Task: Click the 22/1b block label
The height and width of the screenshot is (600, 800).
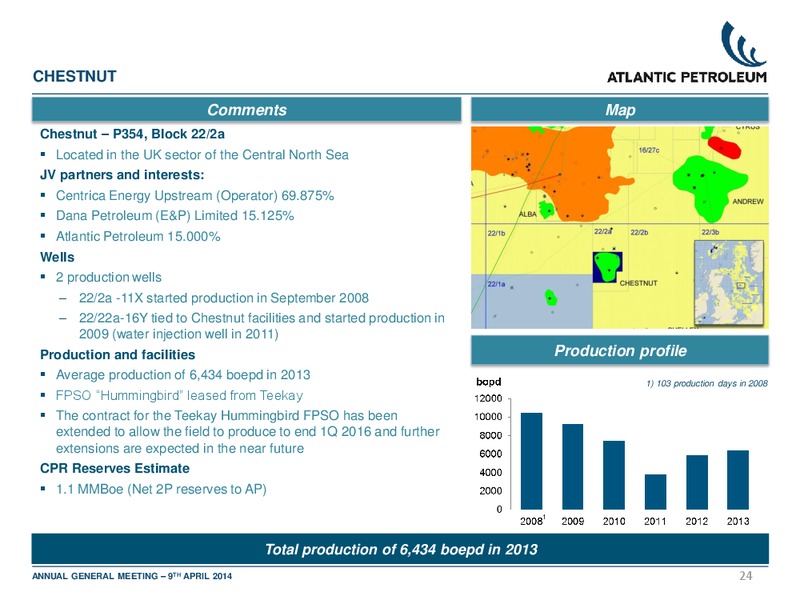Action: pos(496,233)
